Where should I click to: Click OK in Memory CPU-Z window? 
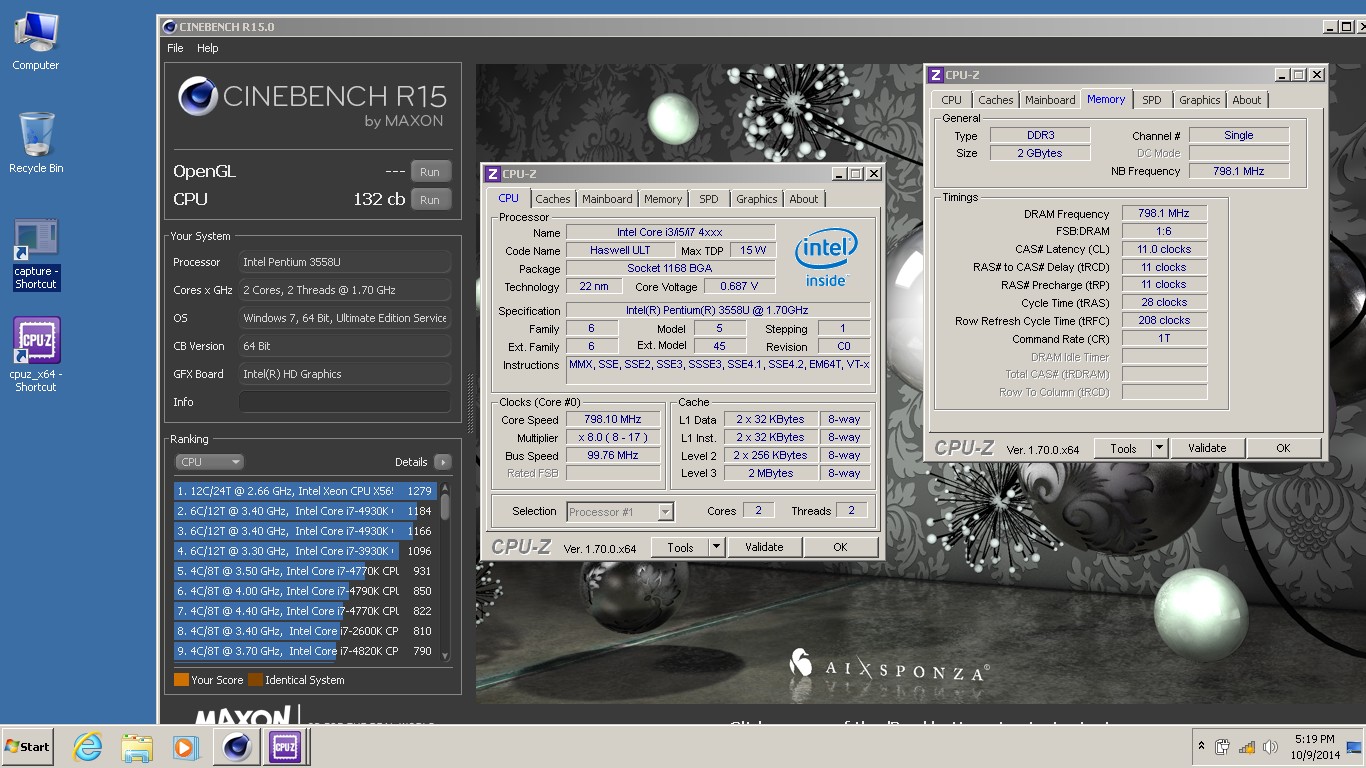coord(1283,448)
